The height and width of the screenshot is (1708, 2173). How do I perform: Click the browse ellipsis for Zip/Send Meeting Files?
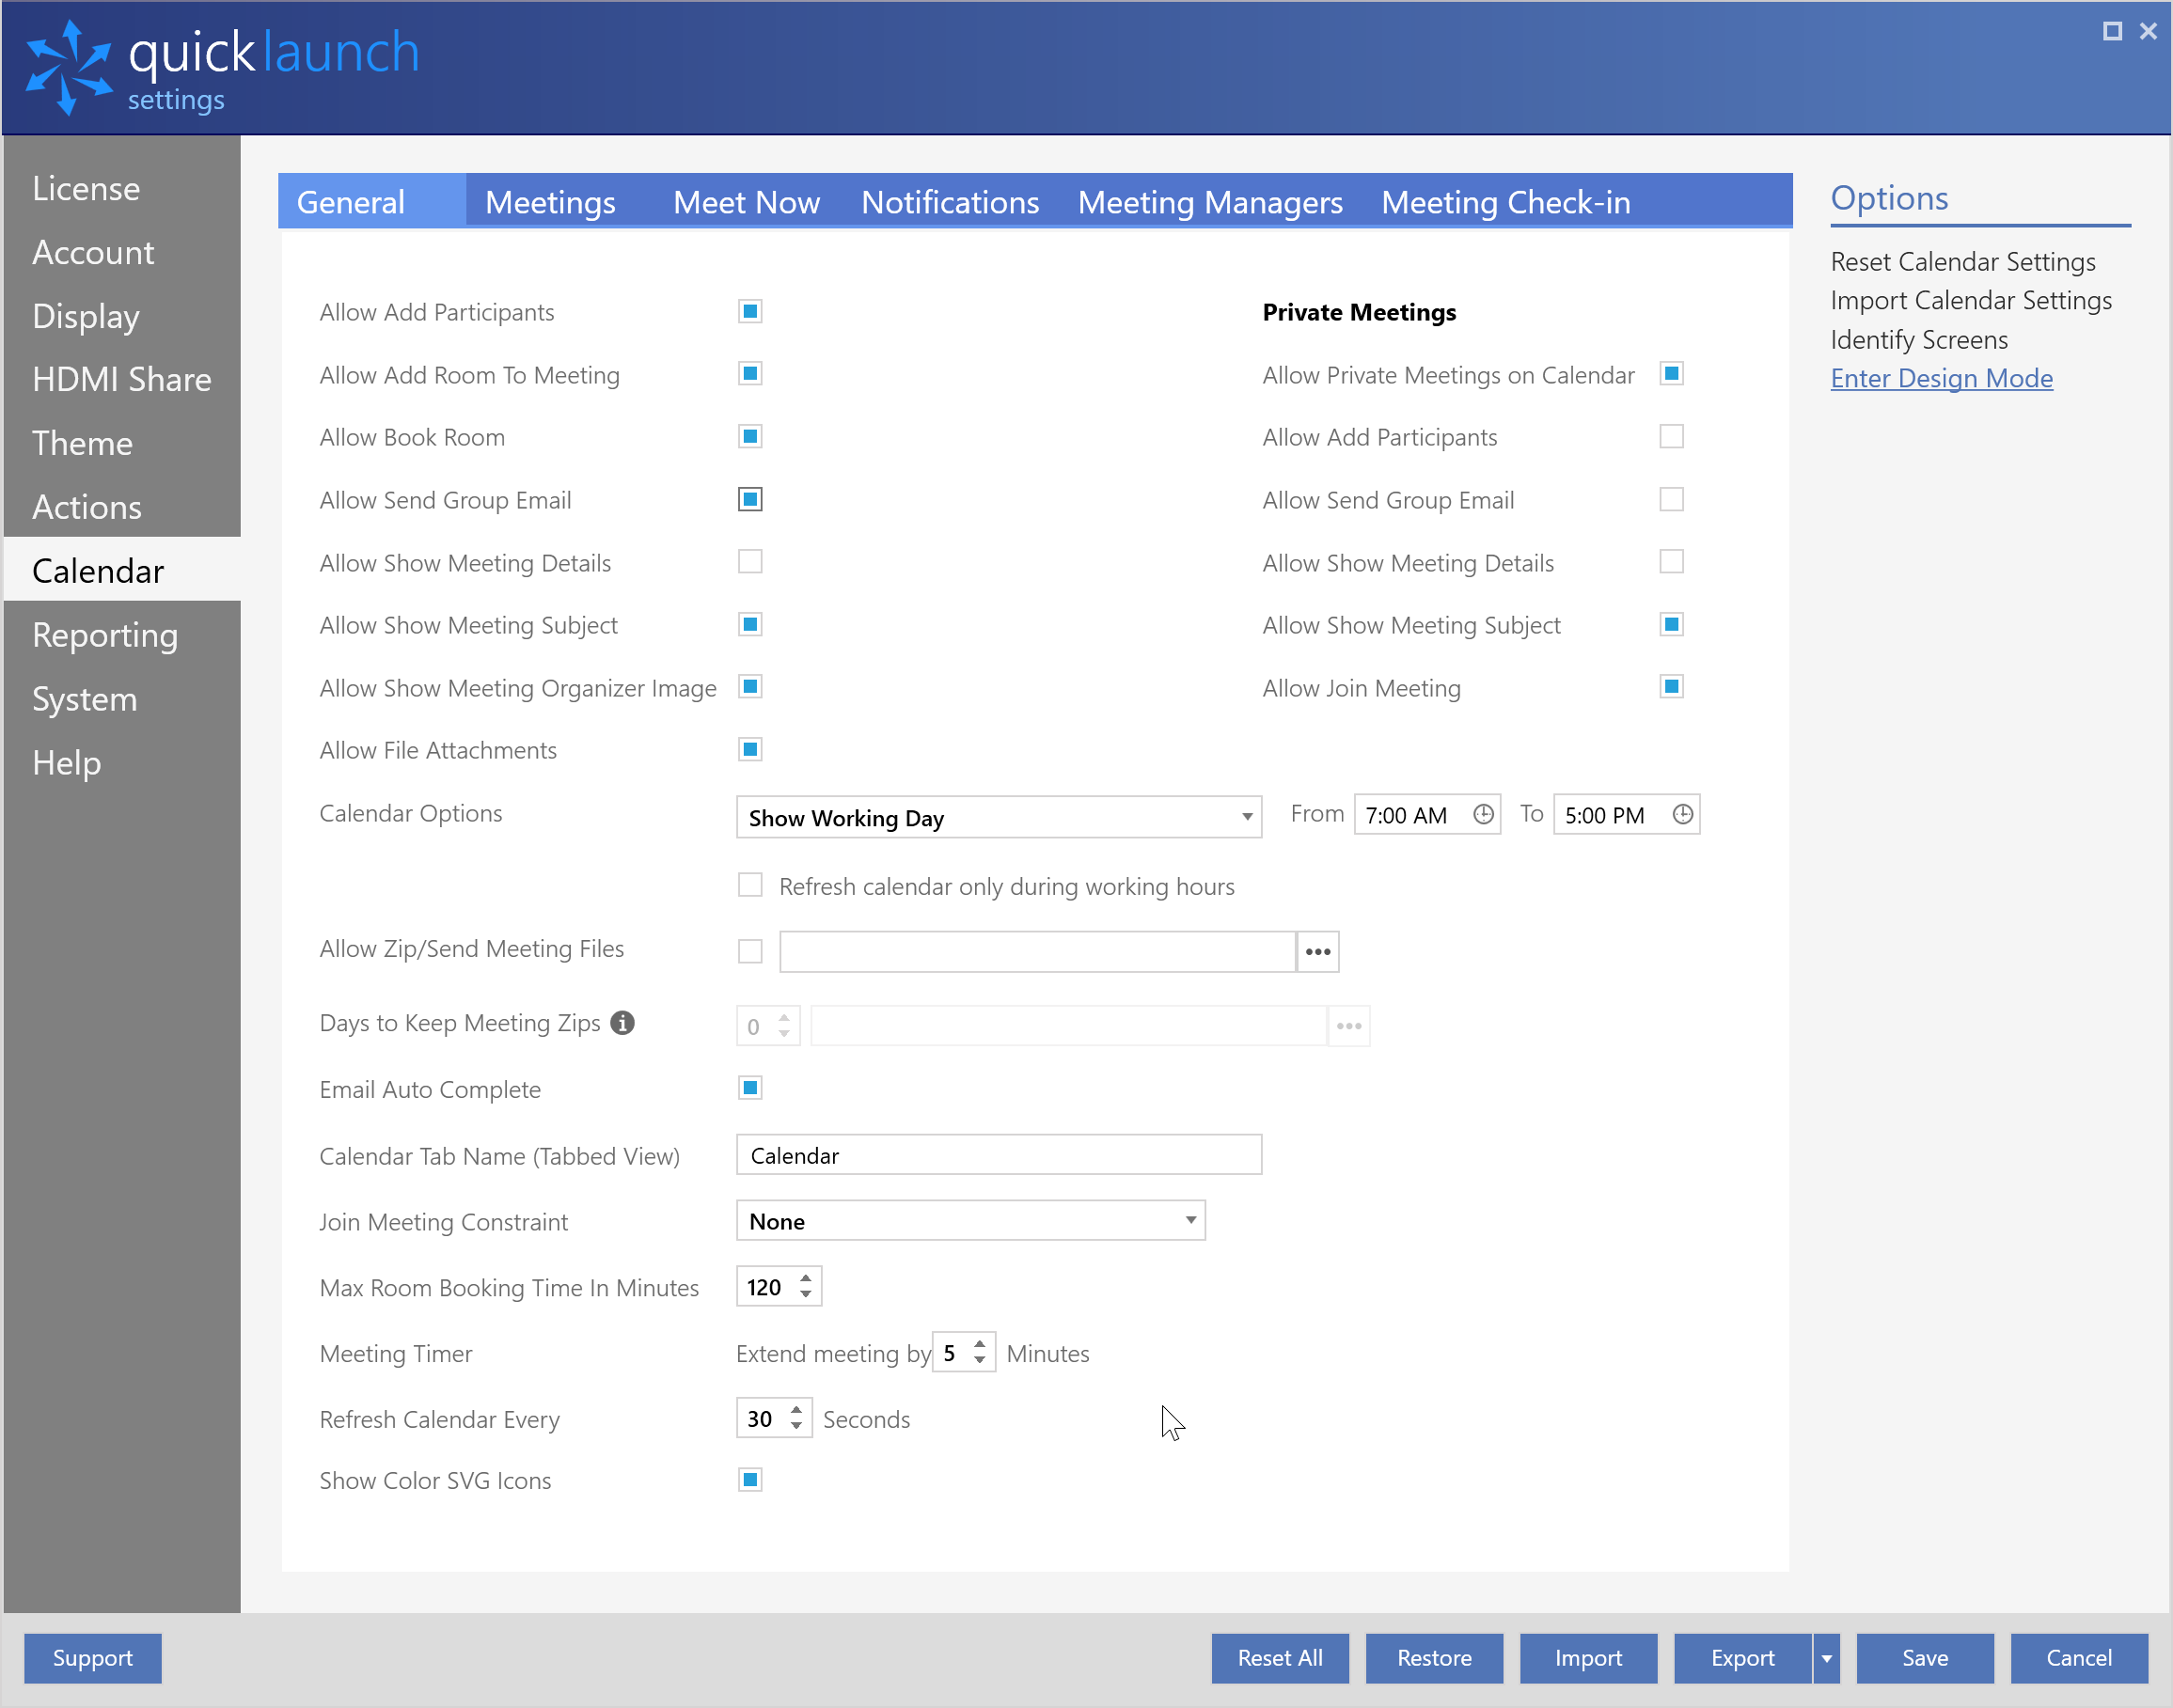(x=1317, y=951)
